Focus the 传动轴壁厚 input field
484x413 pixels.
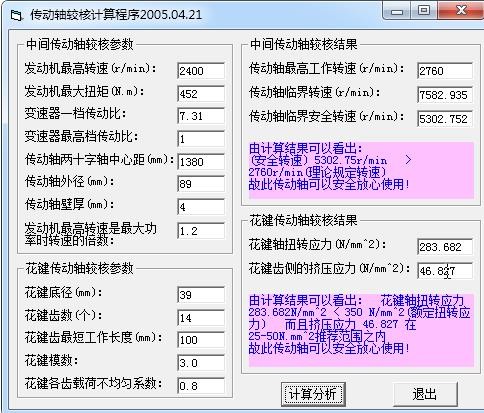(x=201, y=207)
